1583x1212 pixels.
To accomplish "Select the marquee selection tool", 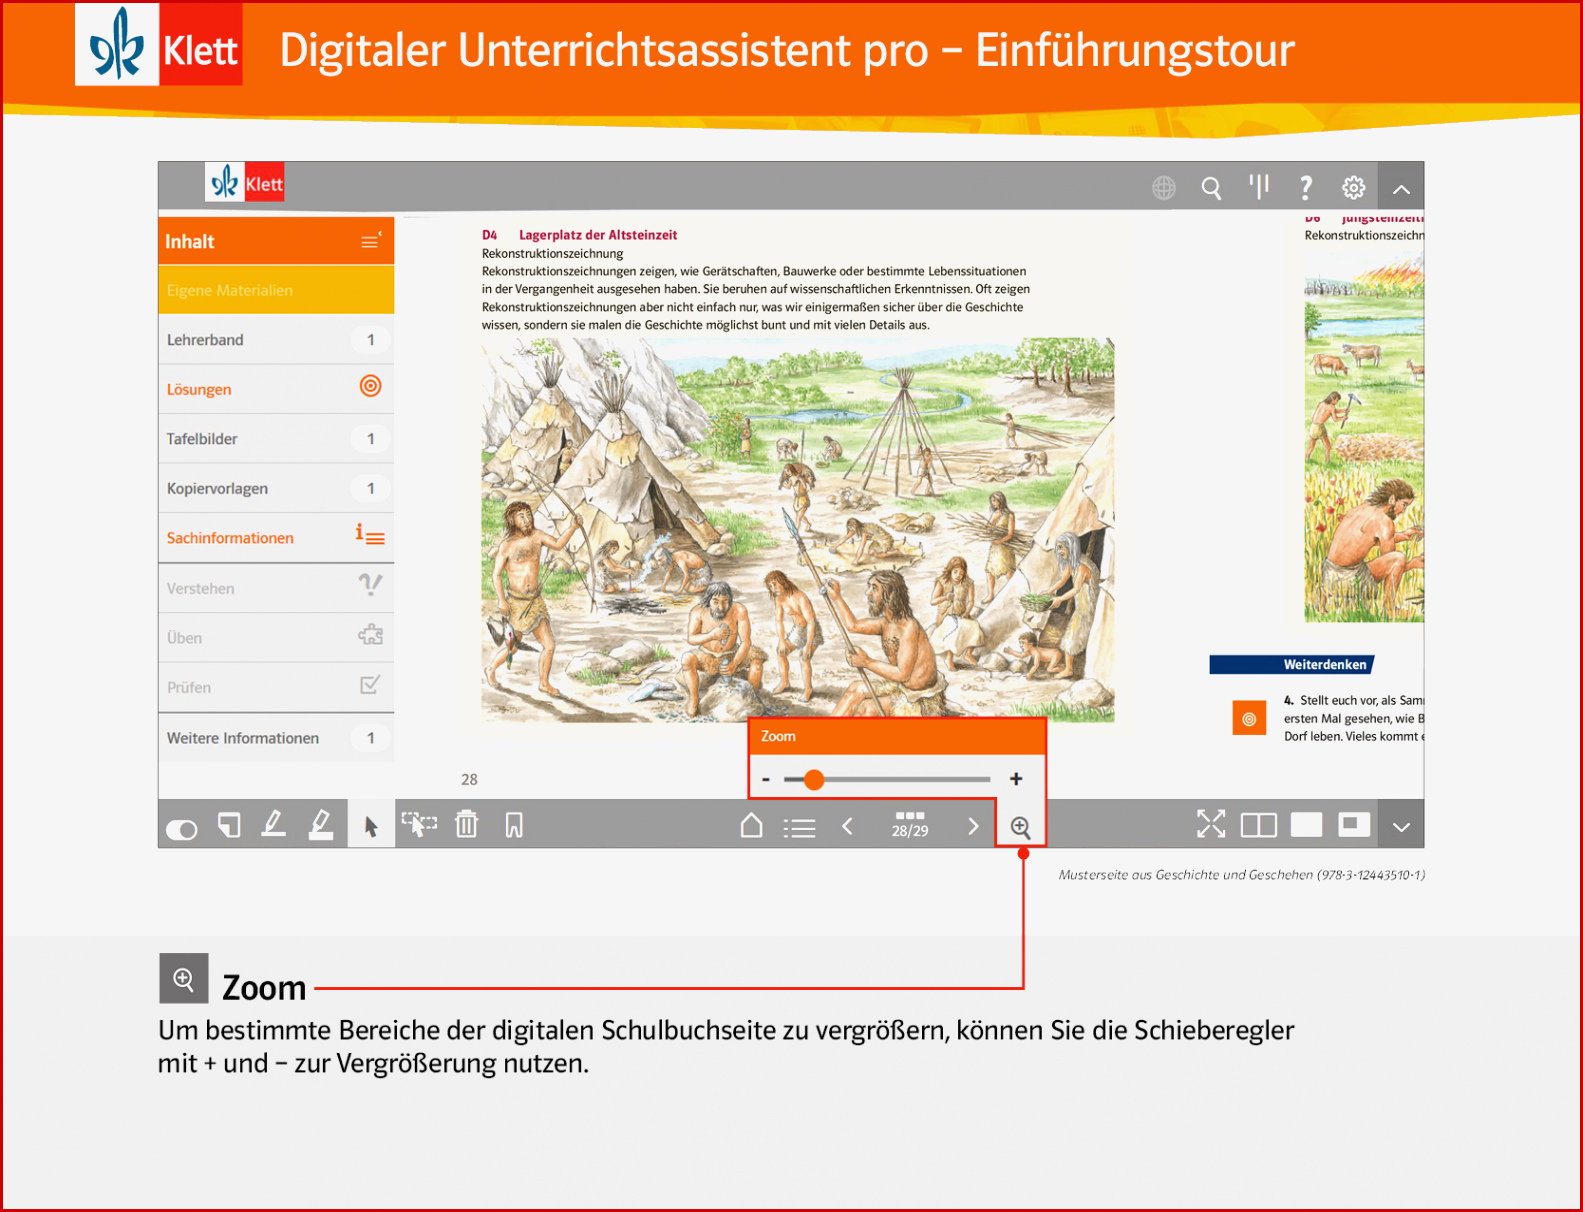I will coord(419,824).
